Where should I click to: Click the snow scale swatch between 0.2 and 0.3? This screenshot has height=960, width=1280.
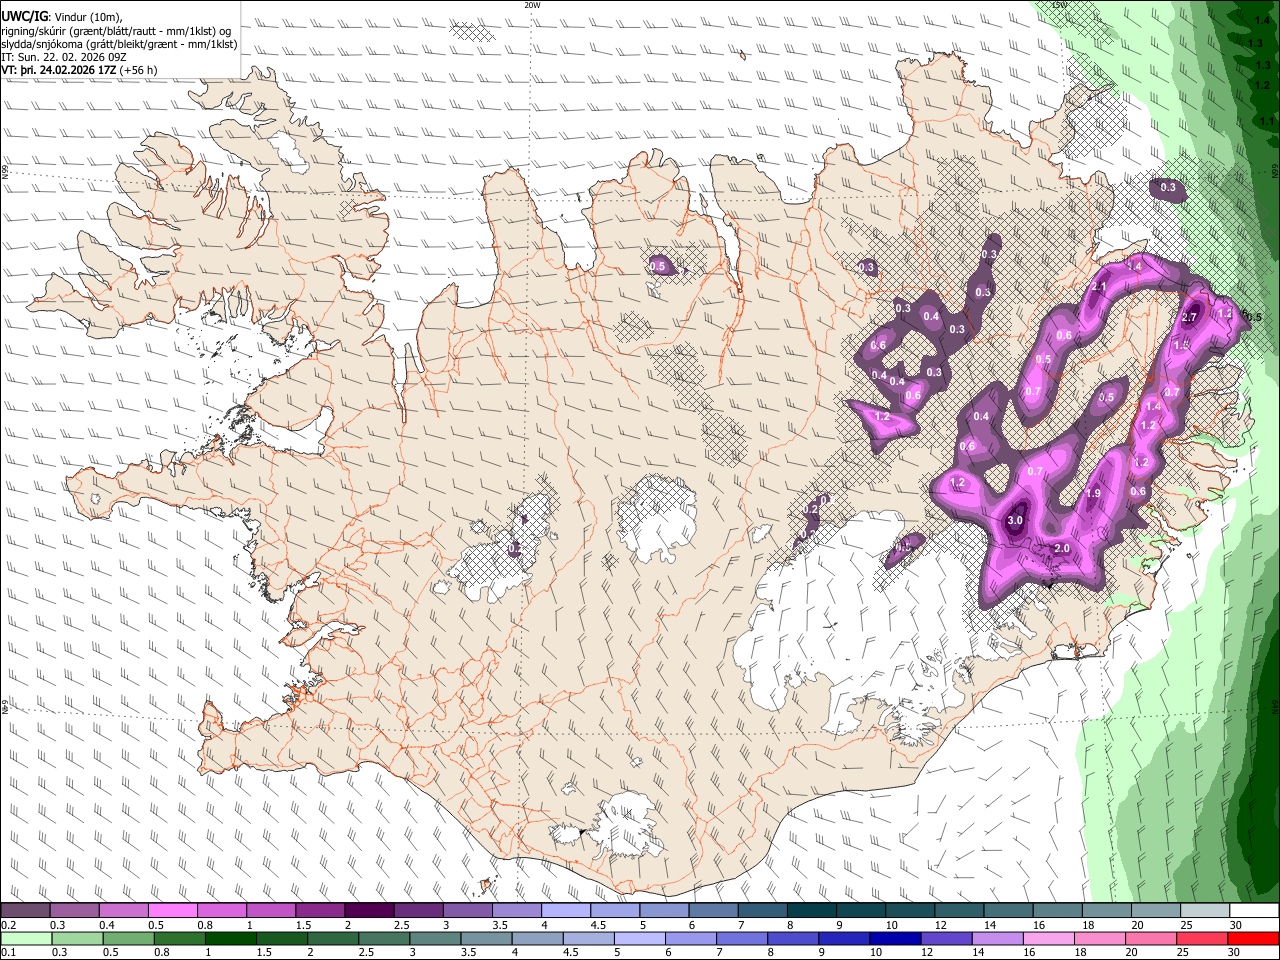[x=25, y=910]
